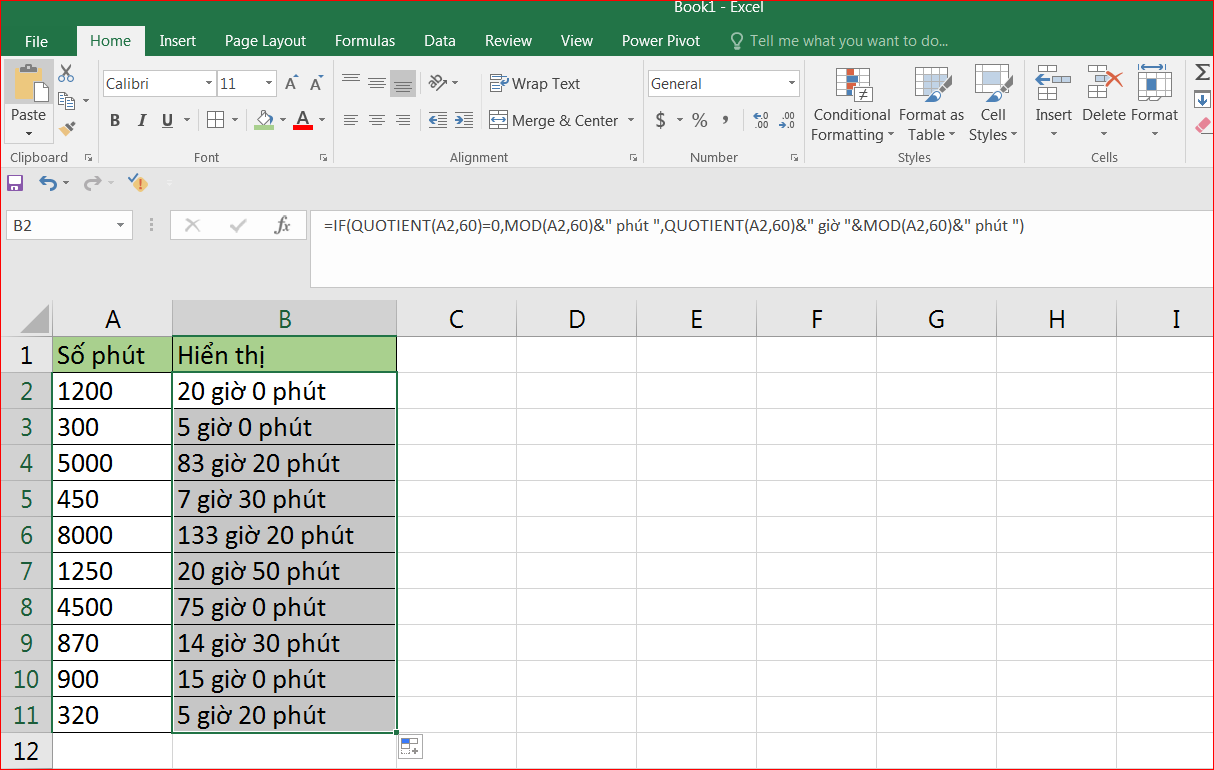Viewport: 1214px width, 770px height.
Task: Increase decimal places
Action: [760, 120]
